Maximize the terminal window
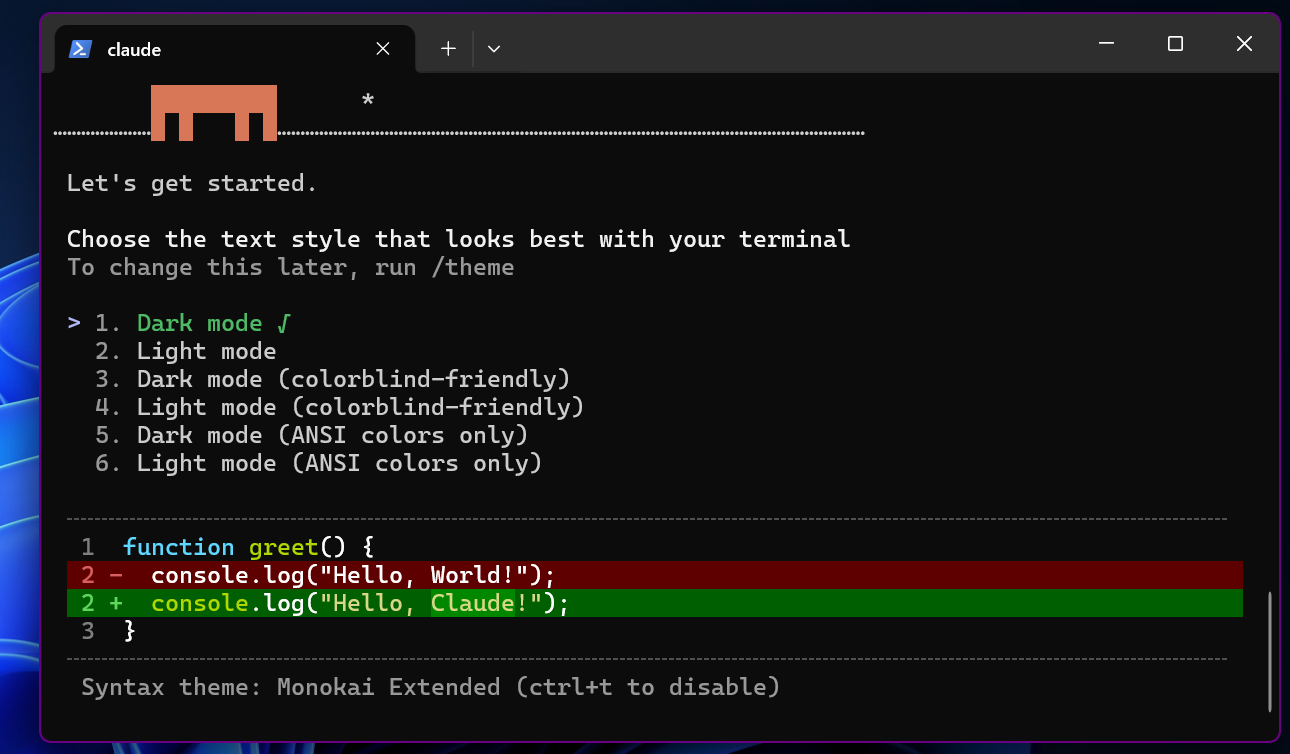Image resolution: width=1290 pixels, height=754 pixels. (1175, 44)
